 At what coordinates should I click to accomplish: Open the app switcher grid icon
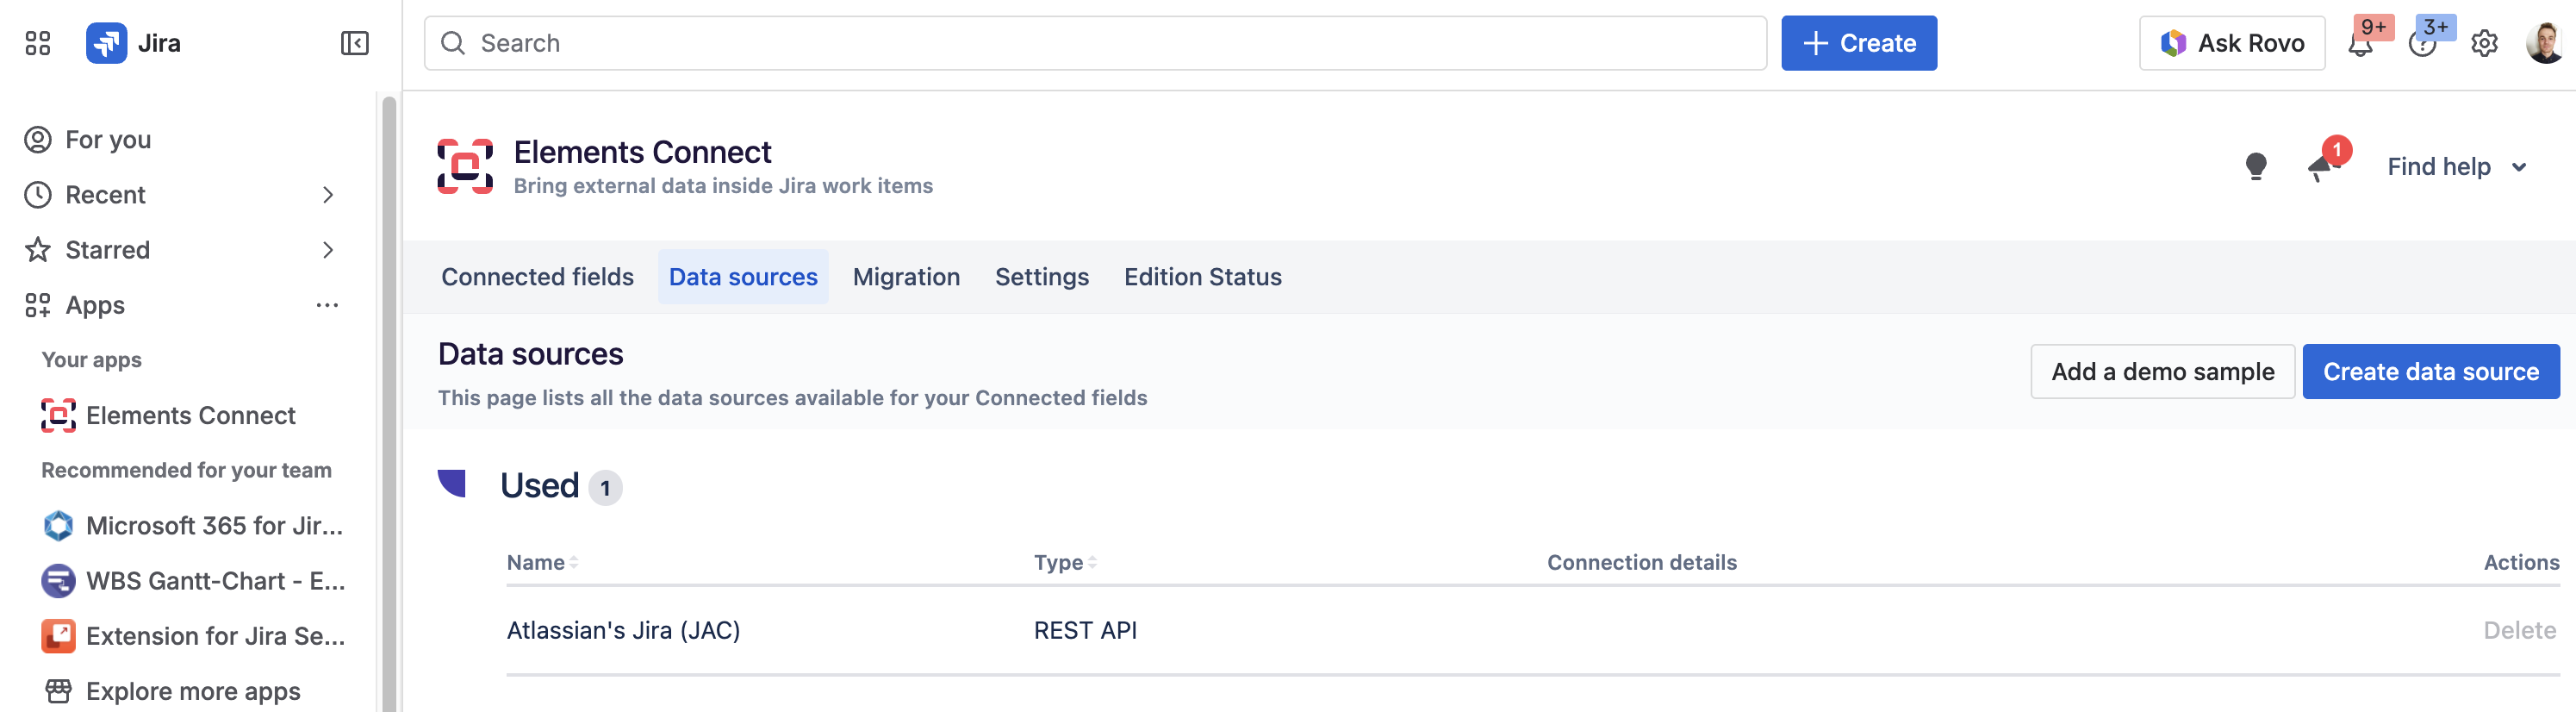[x=38, y=43]
